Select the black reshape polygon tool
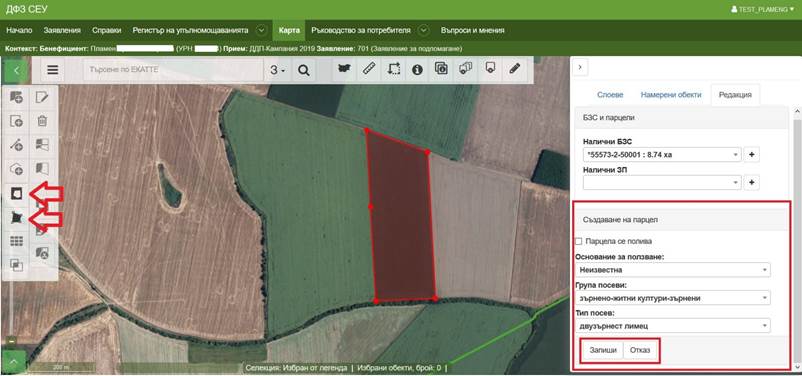The width and height of the screenshot is (802, 376). (16, 218)
